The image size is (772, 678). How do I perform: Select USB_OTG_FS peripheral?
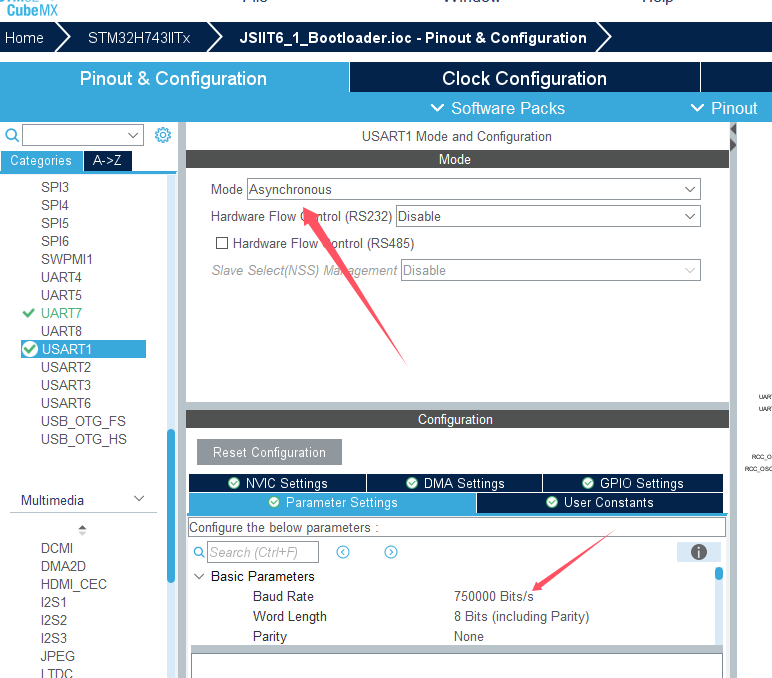tap(84, 421)
